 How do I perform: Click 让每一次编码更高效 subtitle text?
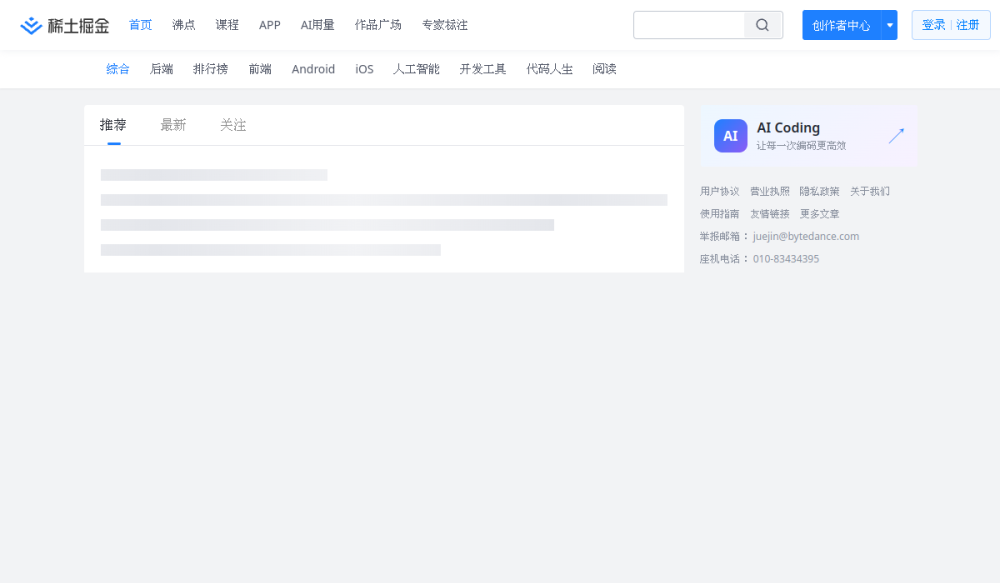(801, 145)
